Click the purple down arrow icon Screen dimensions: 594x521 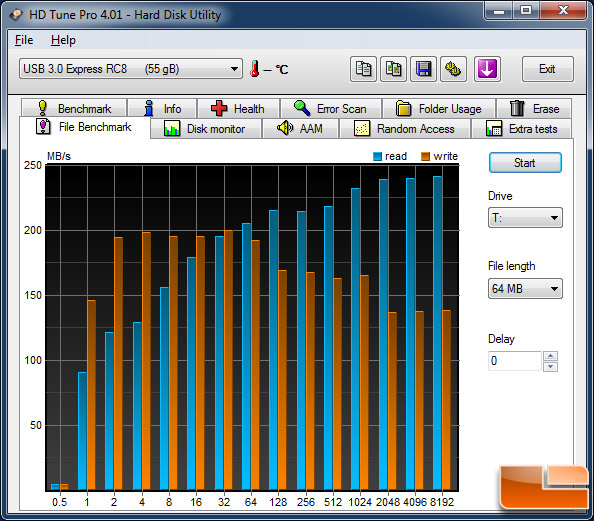(487, 69)
